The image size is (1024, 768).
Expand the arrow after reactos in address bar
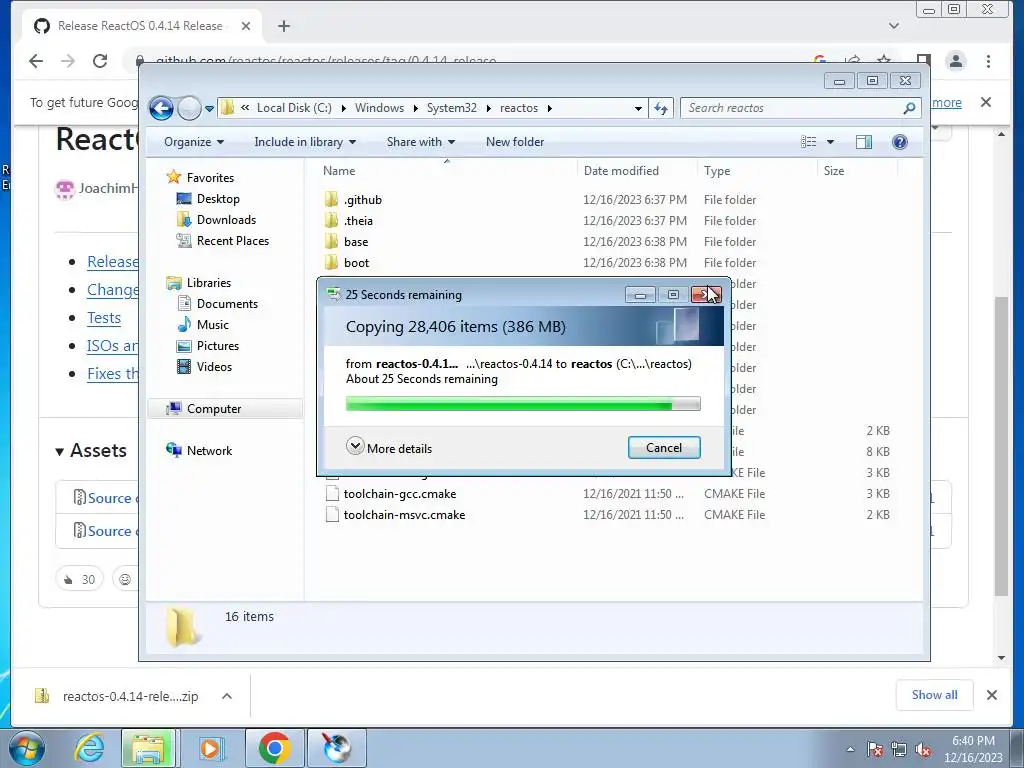(549, 108)
